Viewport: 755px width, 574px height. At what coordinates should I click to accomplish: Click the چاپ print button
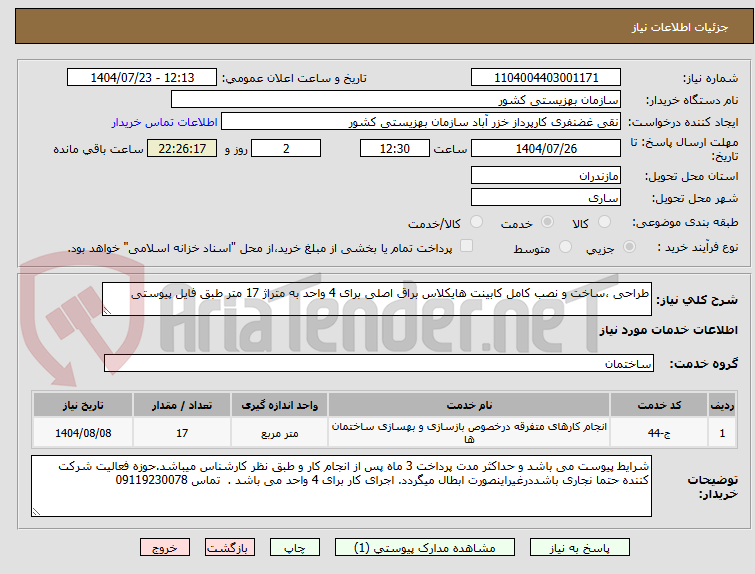pyautogui.click(x=295, y=548)
